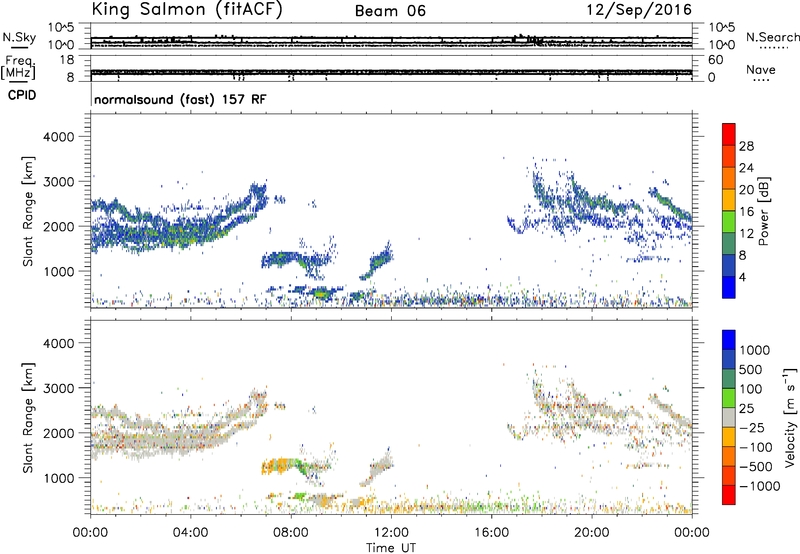Click the 16:00 time tick label
The height and width of the screenshot is (554, 800).
click(491, 533)
